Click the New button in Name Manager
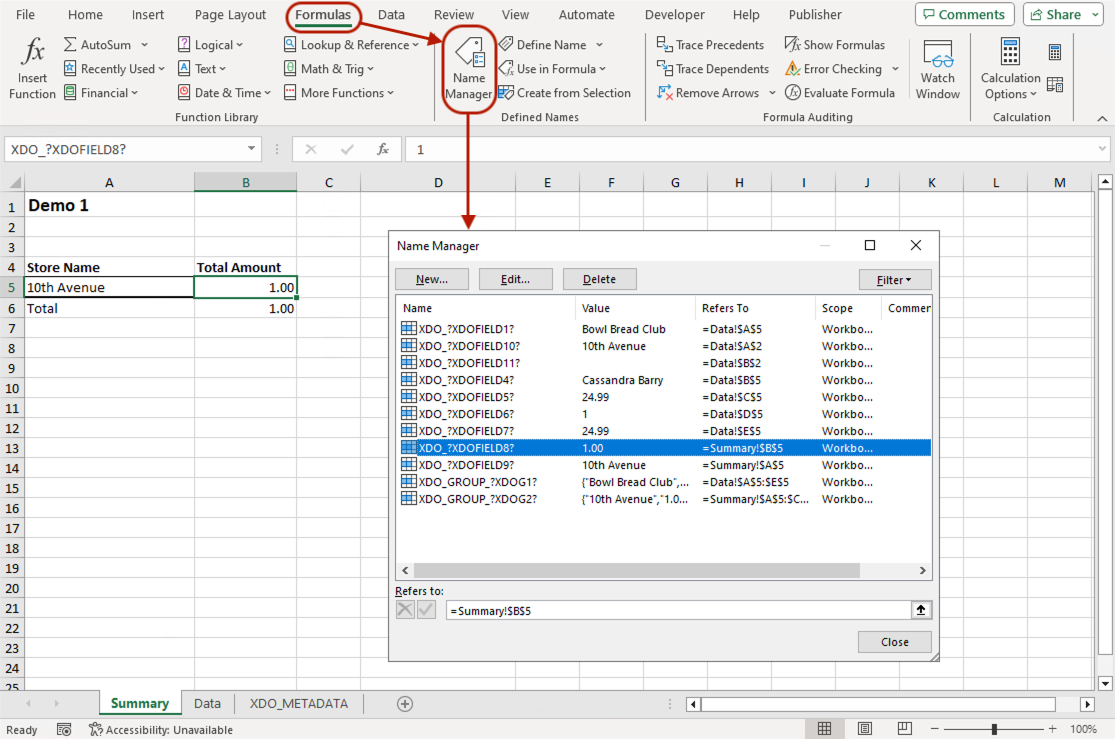This screenshot has width=1115, height=739. click(431, 279)
